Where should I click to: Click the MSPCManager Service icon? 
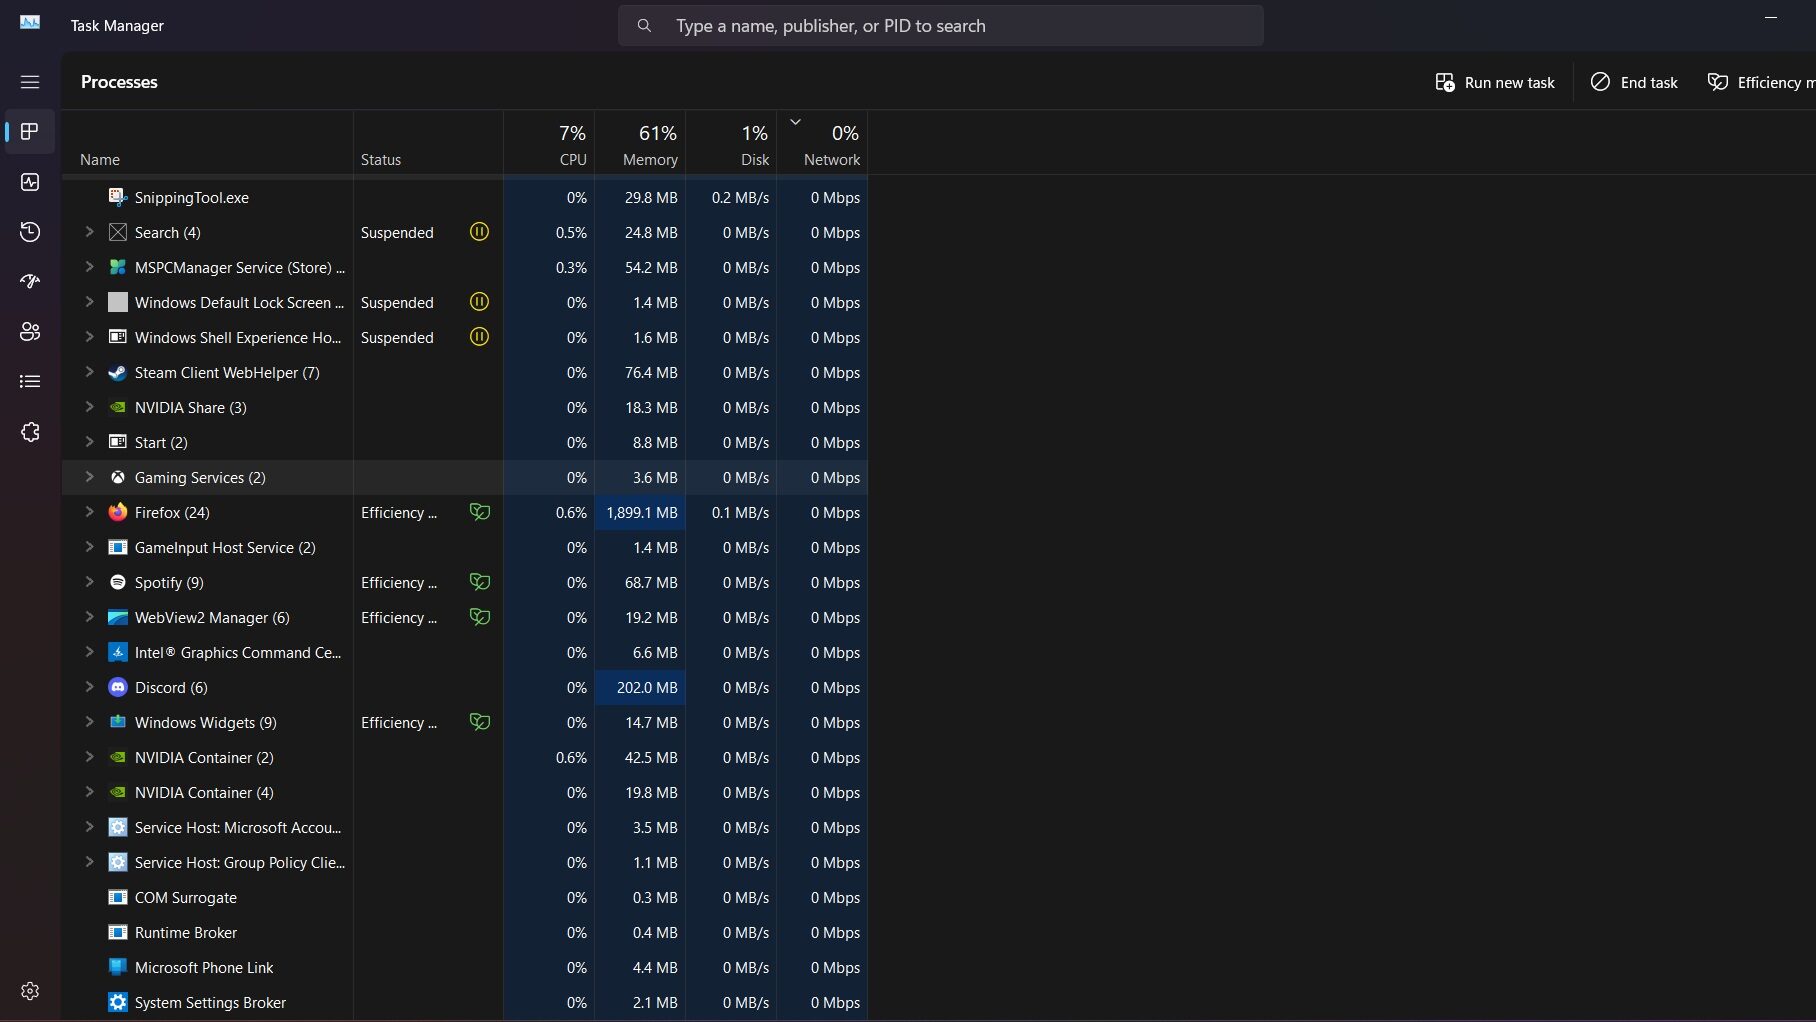point(118,267)
